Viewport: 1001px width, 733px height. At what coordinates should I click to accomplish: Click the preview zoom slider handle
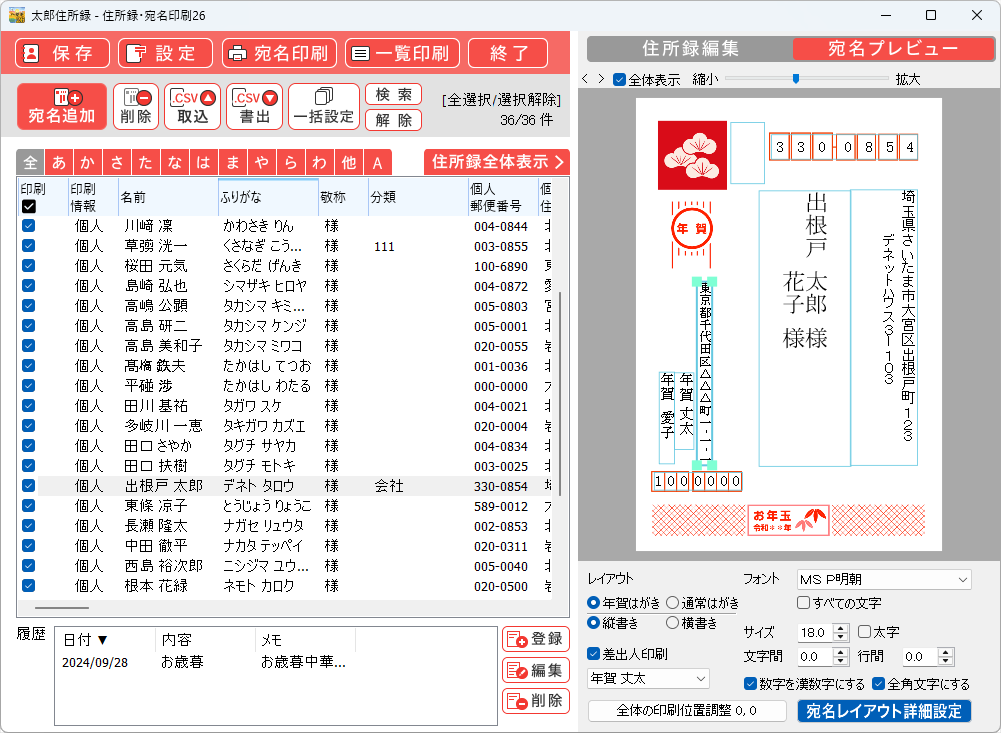pos(796,78)
